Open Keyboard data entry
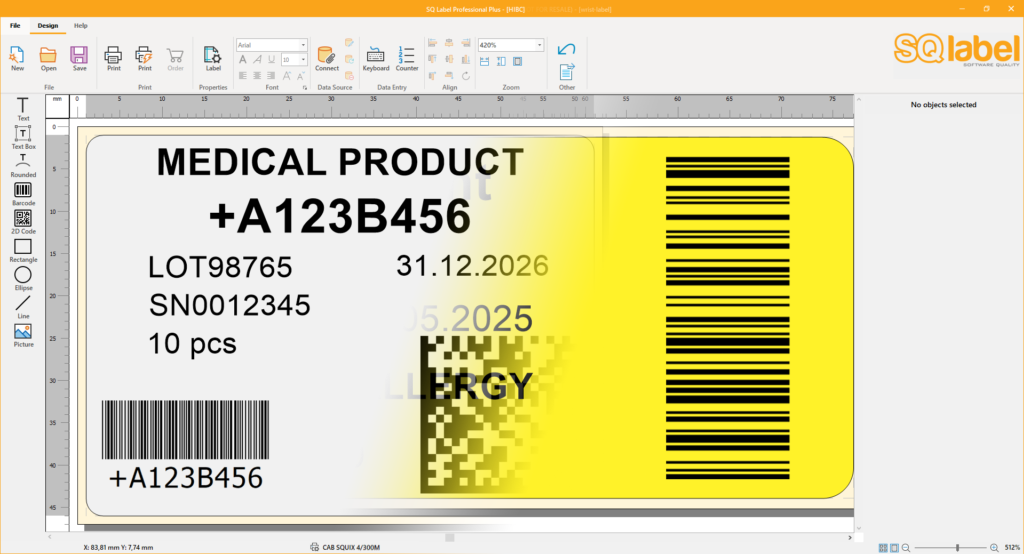 [x=376, y=56]
